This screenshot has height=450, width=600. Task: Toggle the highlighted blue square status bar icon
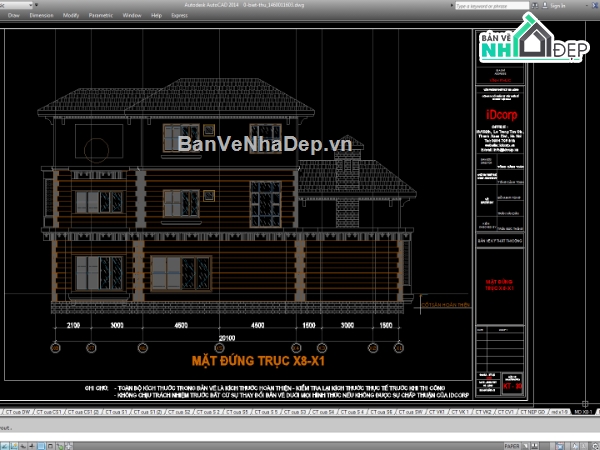(41, 446)
